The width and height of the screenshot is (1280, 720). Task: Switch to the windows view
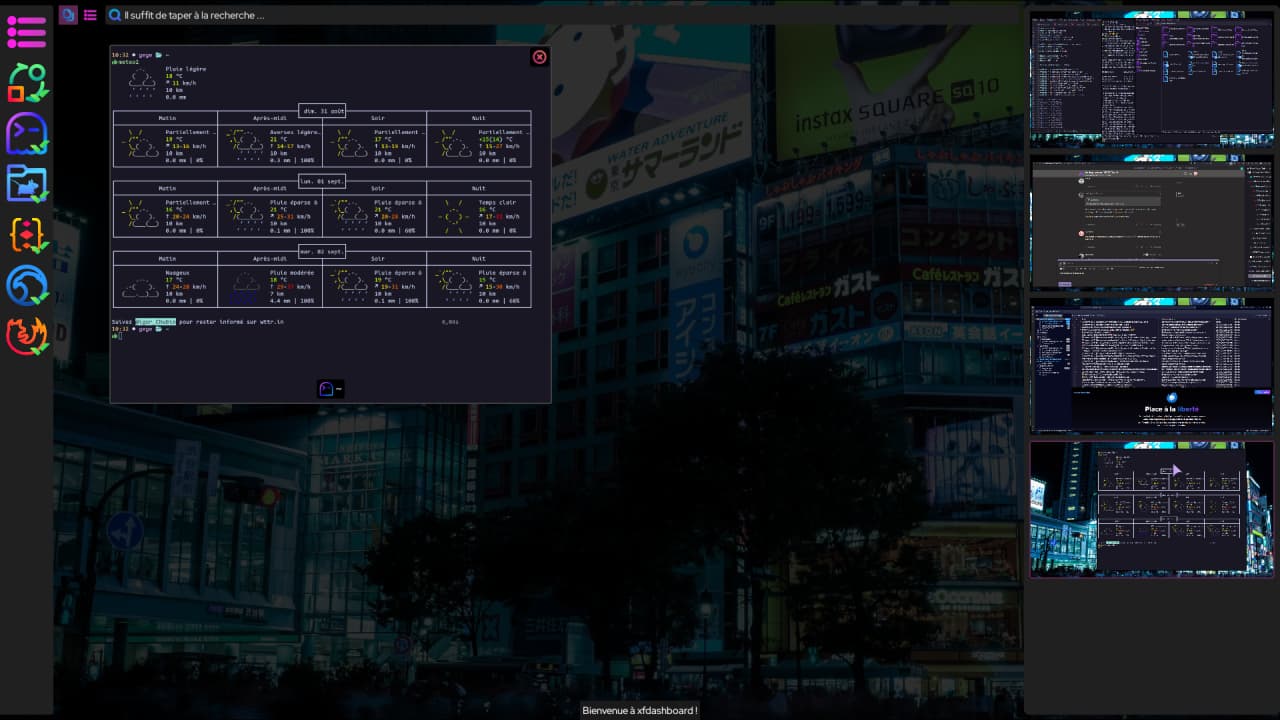pyautogui.click(x=68, y=15)
